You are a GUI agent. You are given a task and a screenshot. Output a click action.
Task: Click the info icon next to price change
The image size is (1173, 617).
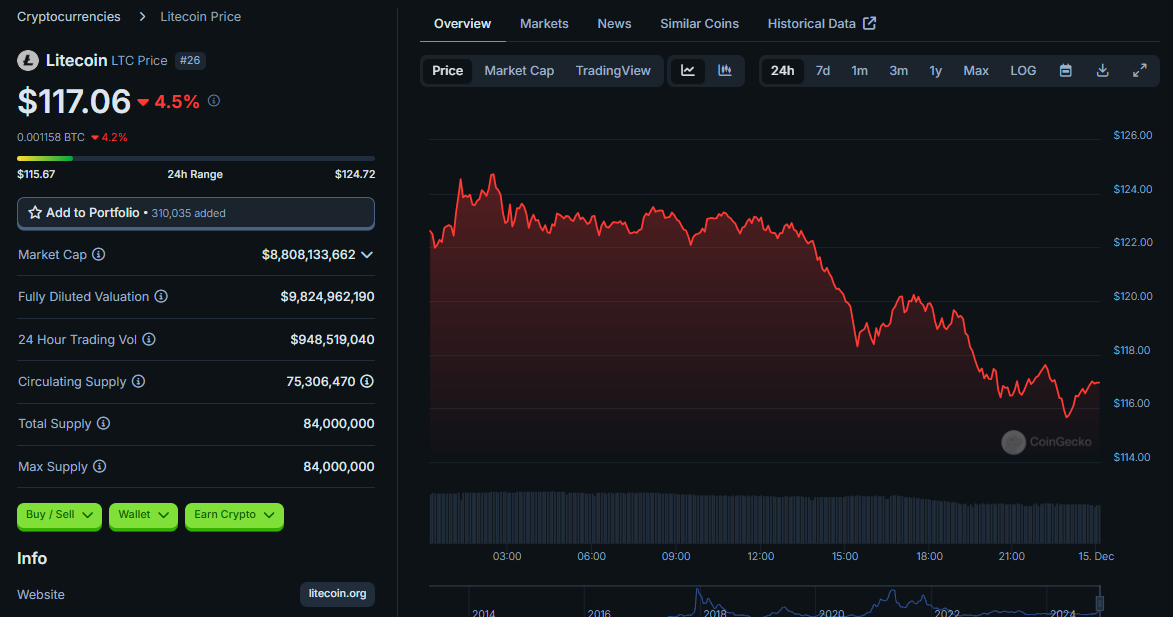tap(214, 100)
